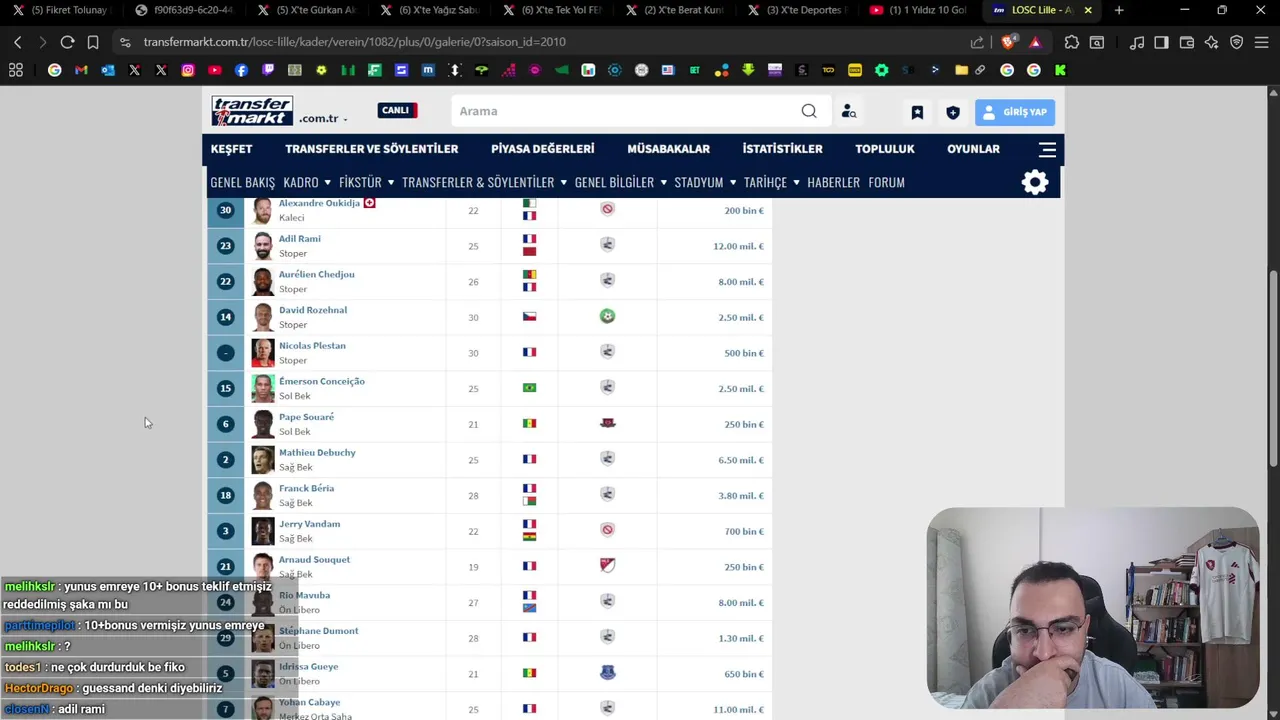Open the Brave VPN shield icon
The width and height of the screenshot is (1280, 720).
click(x=1237, y=42)
